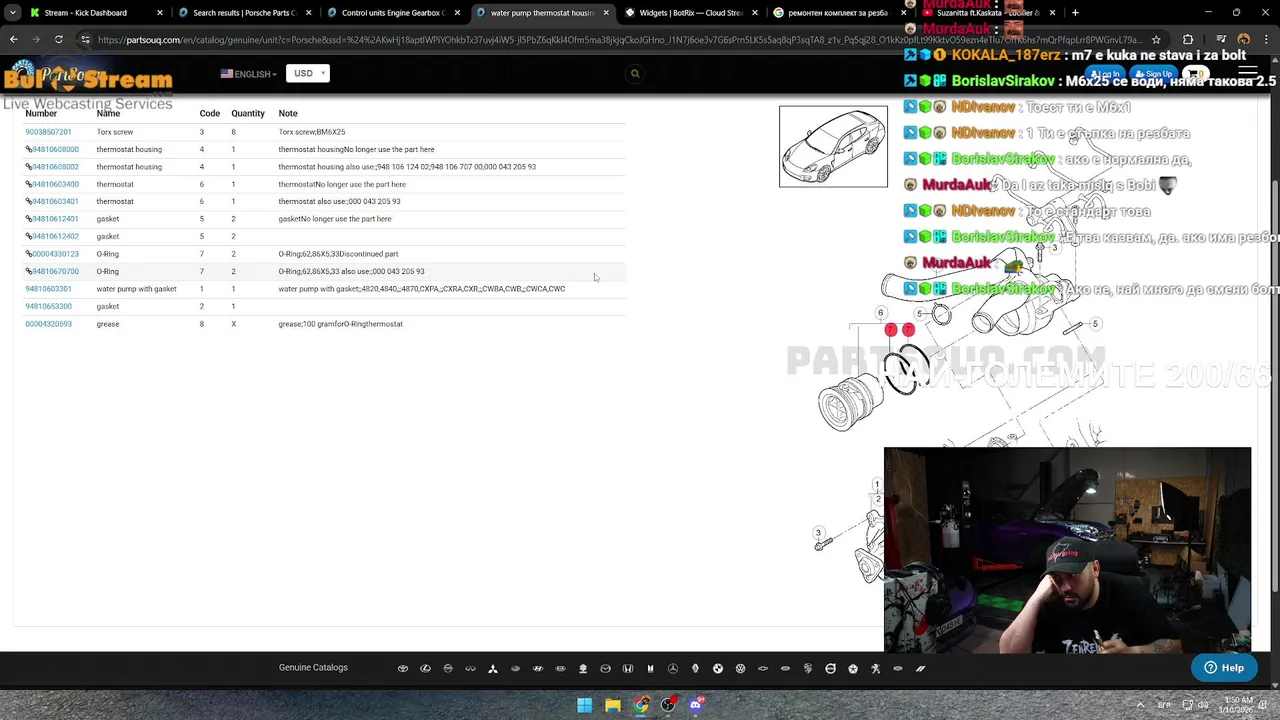Screen dimensions: 1280x720
Task: Bookmark this page with the star icon
Action: click(1156, 40)
